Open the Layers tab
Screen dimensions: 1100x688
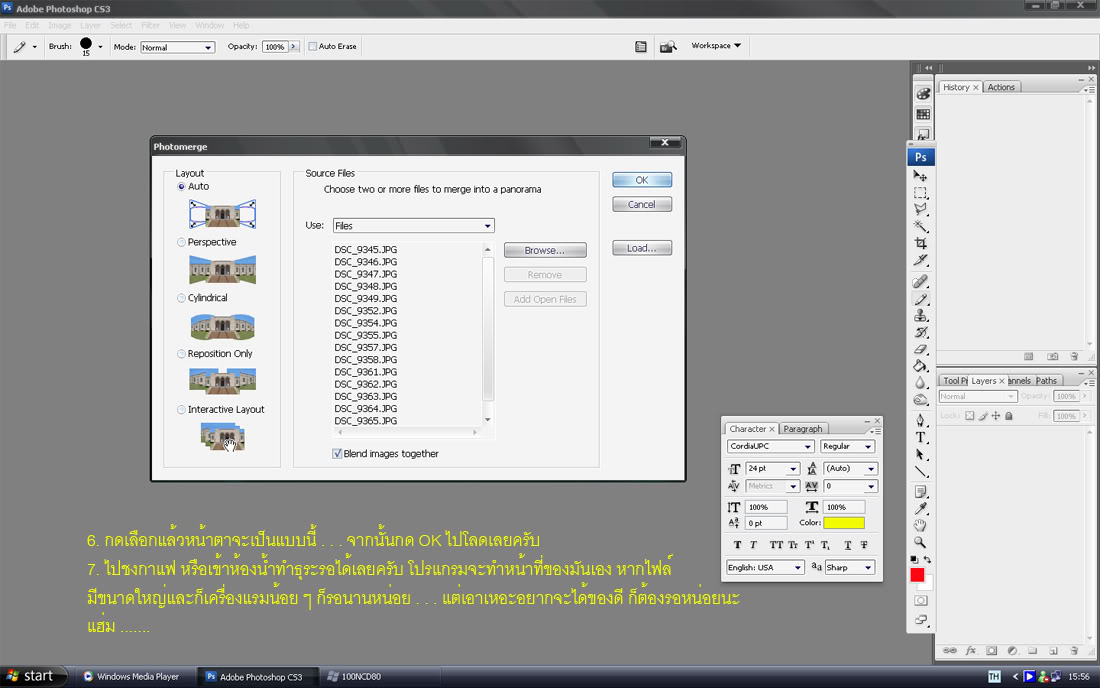click(x=984, y=380)
